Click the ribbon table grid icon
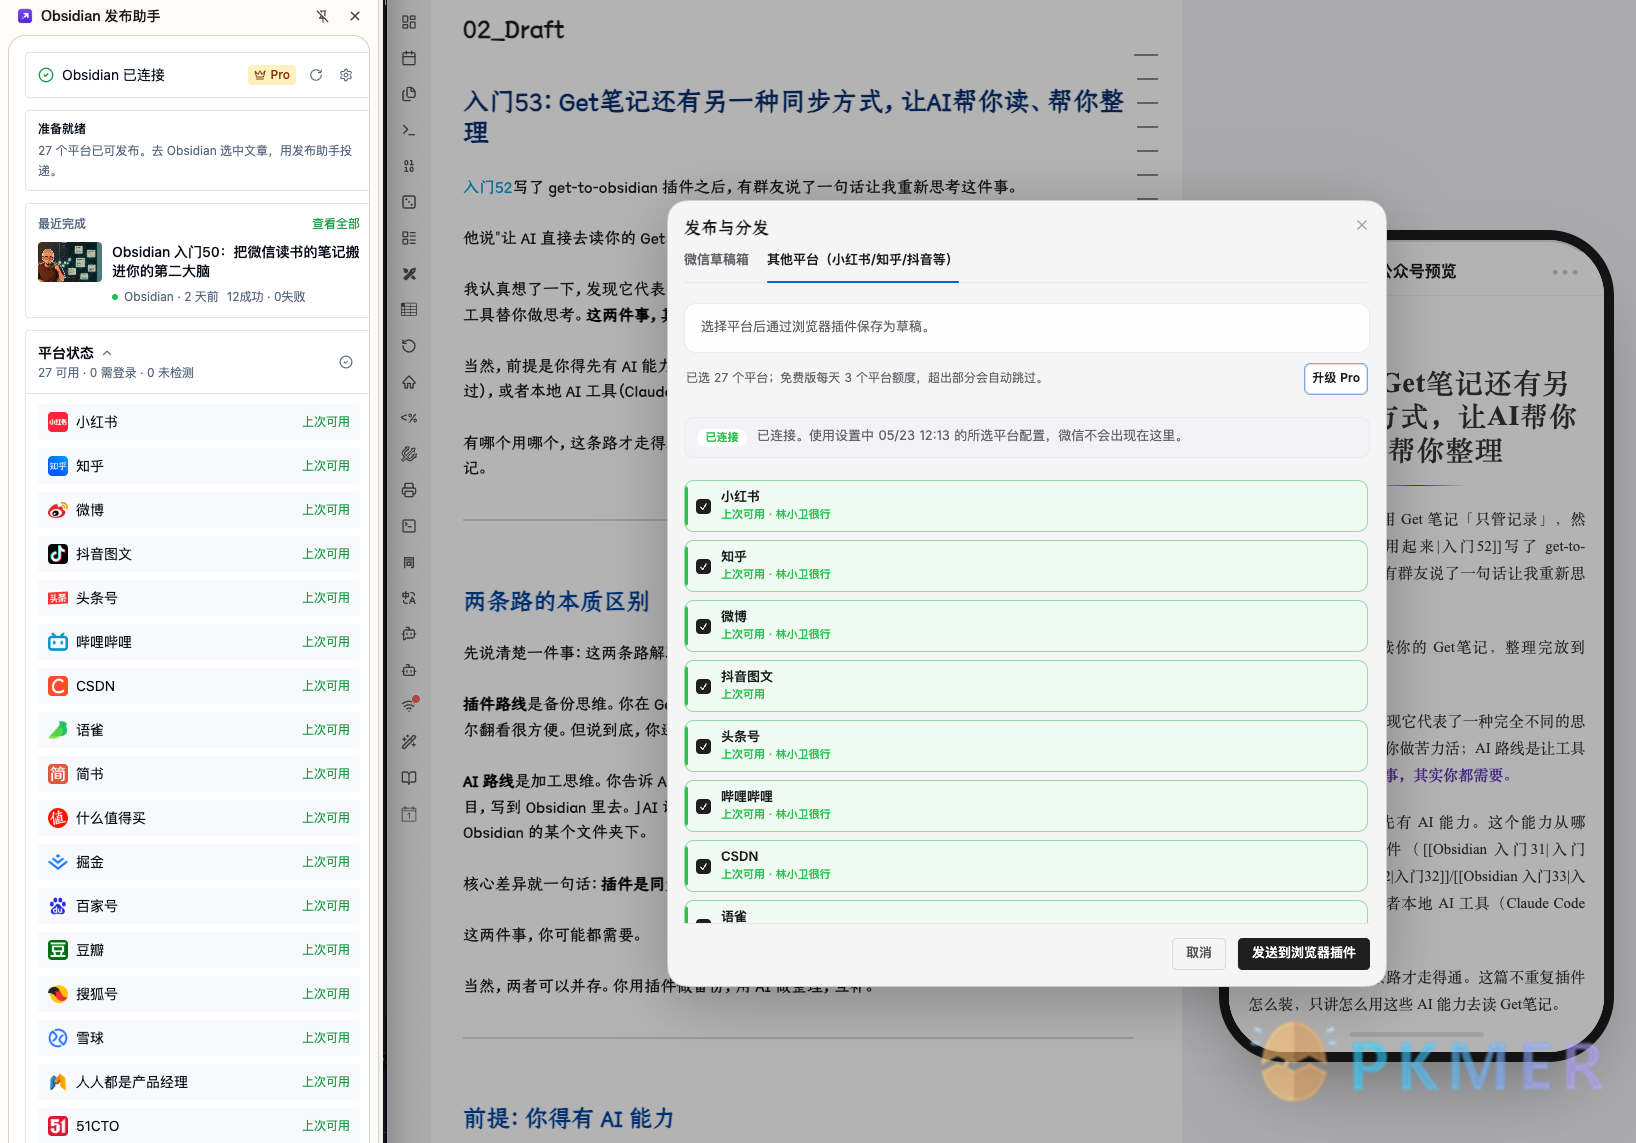Image resolution: width=1636 pixels, height=1143 pixels. (409, 310)
